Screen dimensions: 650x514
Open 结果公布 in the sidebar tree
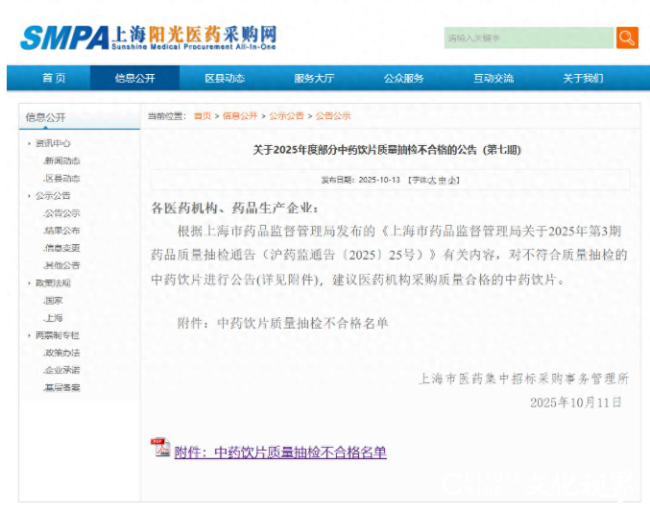tap(62, 230)
